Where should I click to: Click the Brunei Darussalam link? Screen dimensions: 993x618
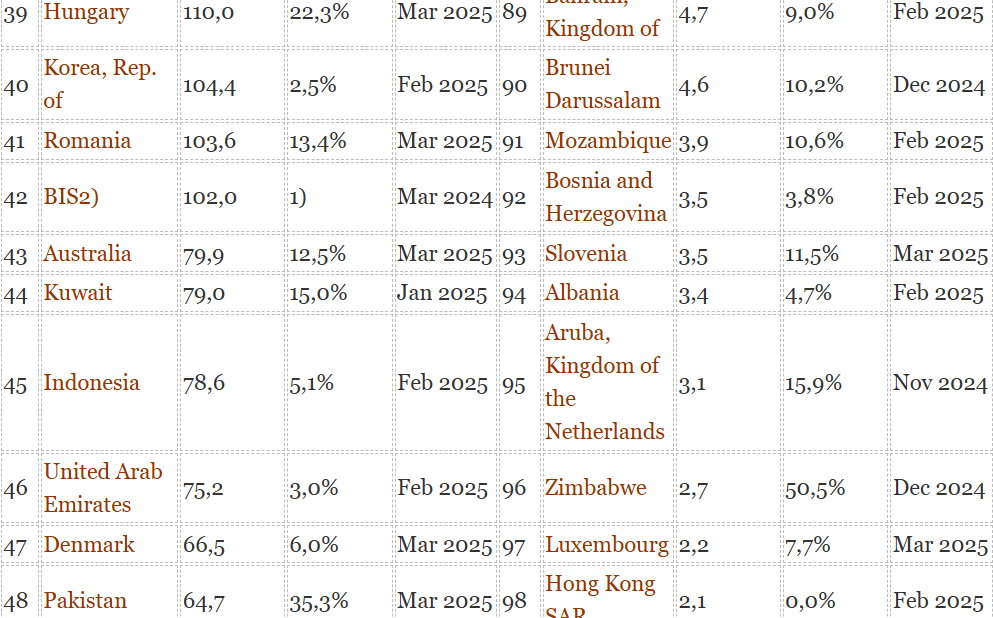click(603, 84)
